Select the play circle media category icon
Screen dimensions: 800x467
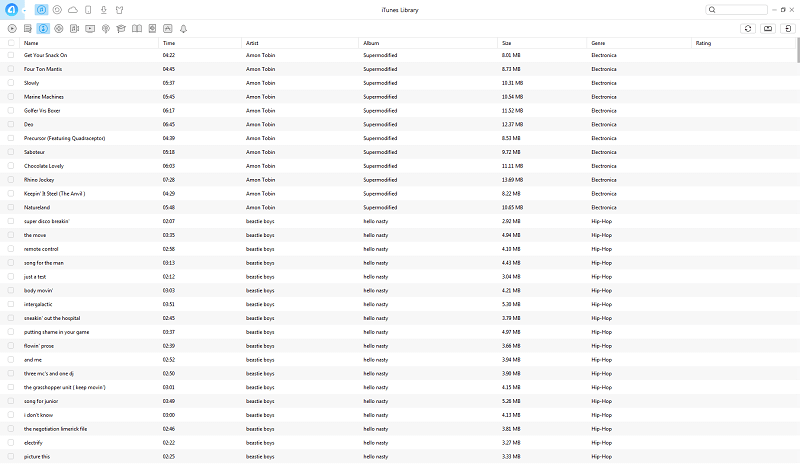12,29
